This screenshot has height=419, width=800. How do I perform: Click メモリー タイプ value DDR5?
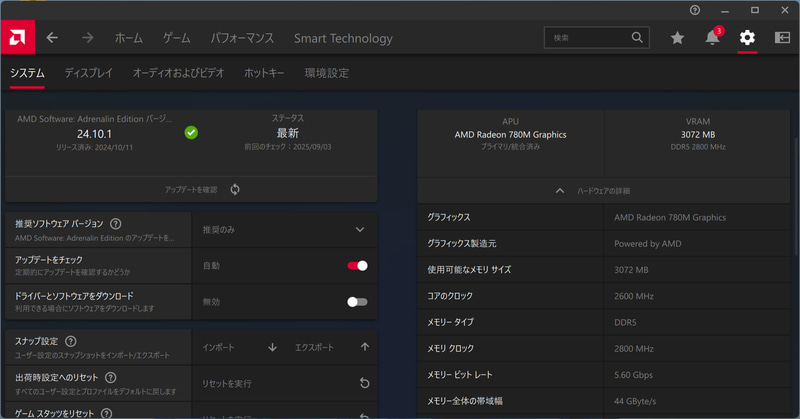pyautogui.click(x=625, y=323)
